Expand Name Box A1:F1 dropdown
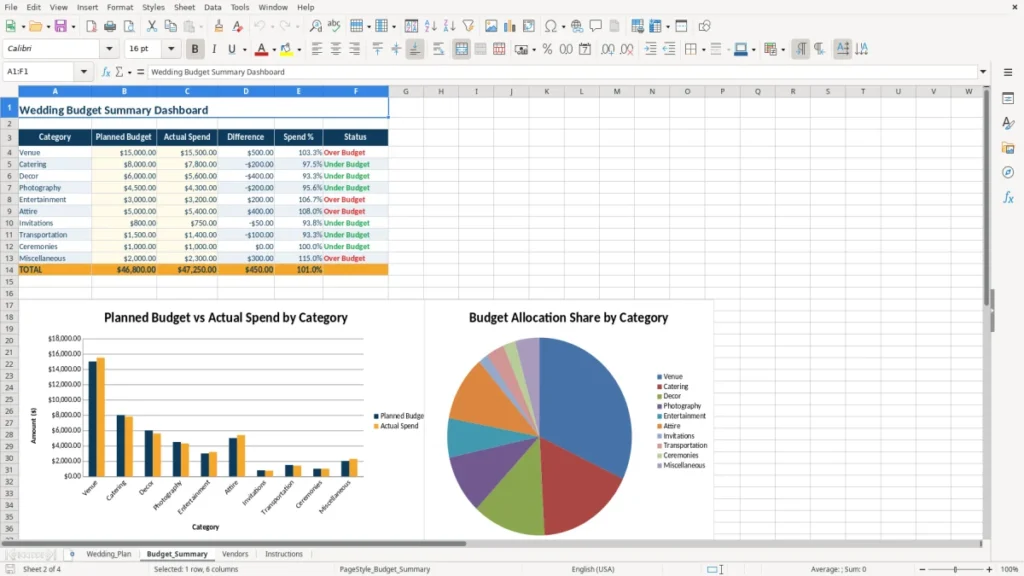 click(x=84, y=72)
